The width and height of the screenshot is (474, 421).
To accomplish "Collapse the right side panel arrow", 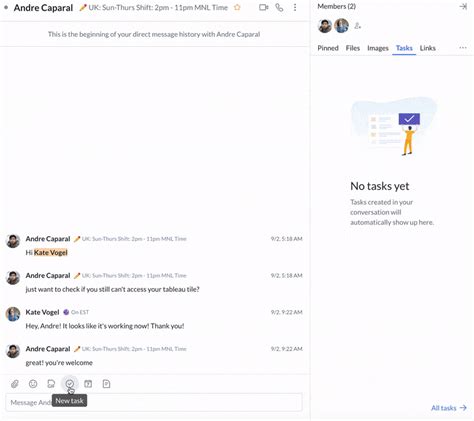I will tap(463, 6).
